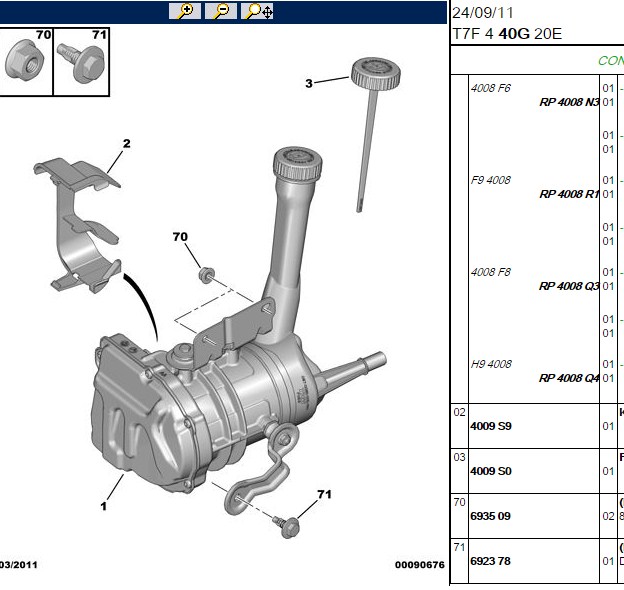Viewport: 624px width, 590px height.
Task: Click the date 24/09/11 header
Action: [x=483, y=13]
